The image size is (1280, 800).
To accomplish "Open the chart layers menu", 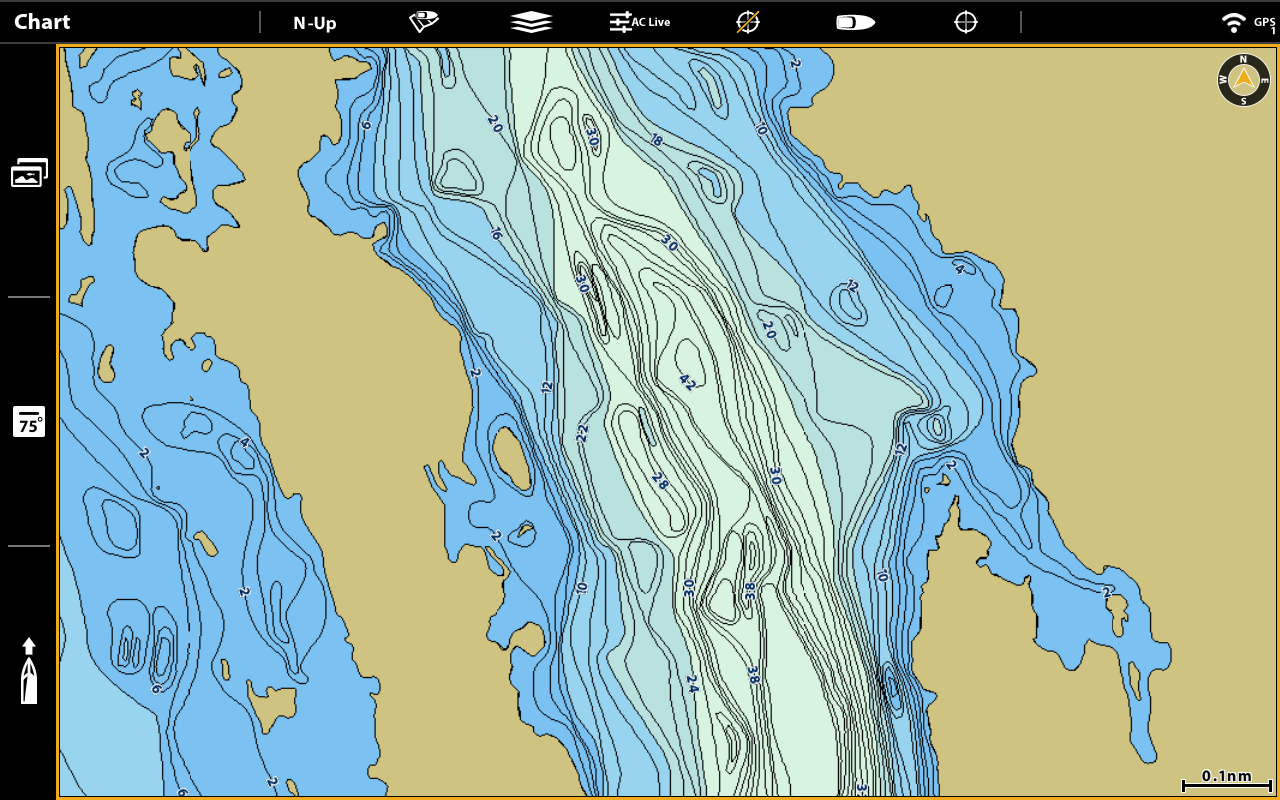I will click(x=530, y=22).
